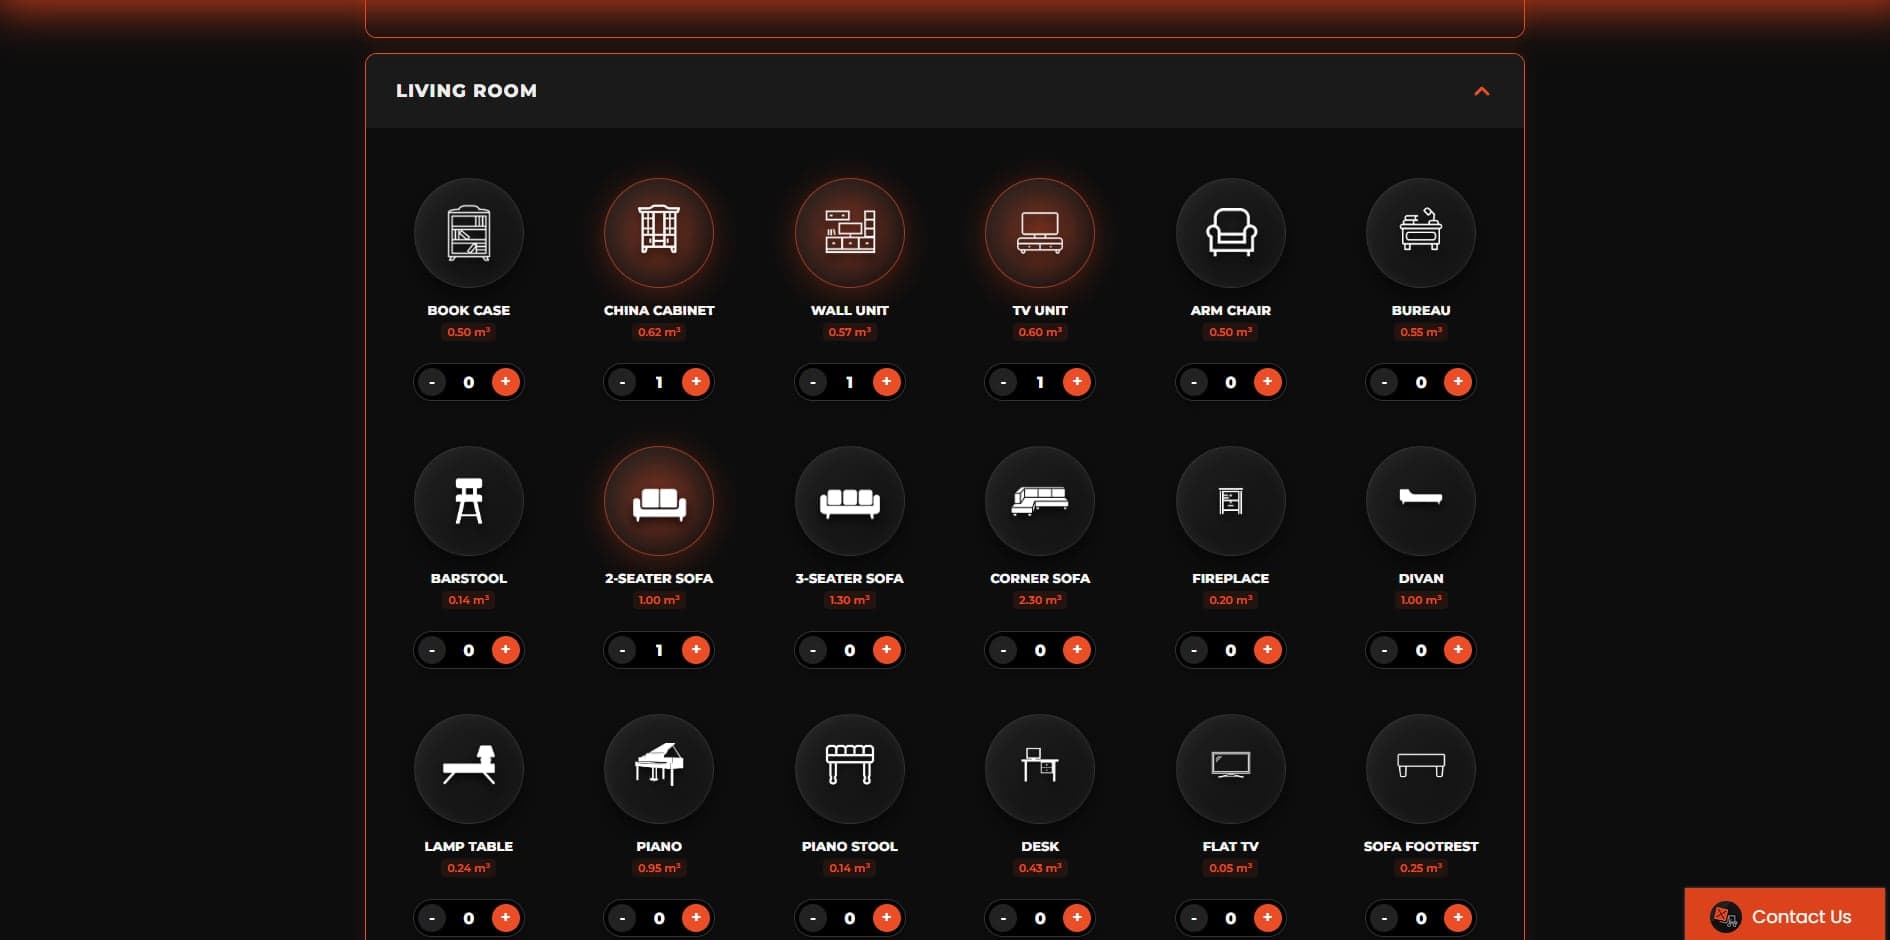The width and height of the screenshot is (1890, 940).
Task: Remove one China Cabinet with minus
Action: pos(622,382)
